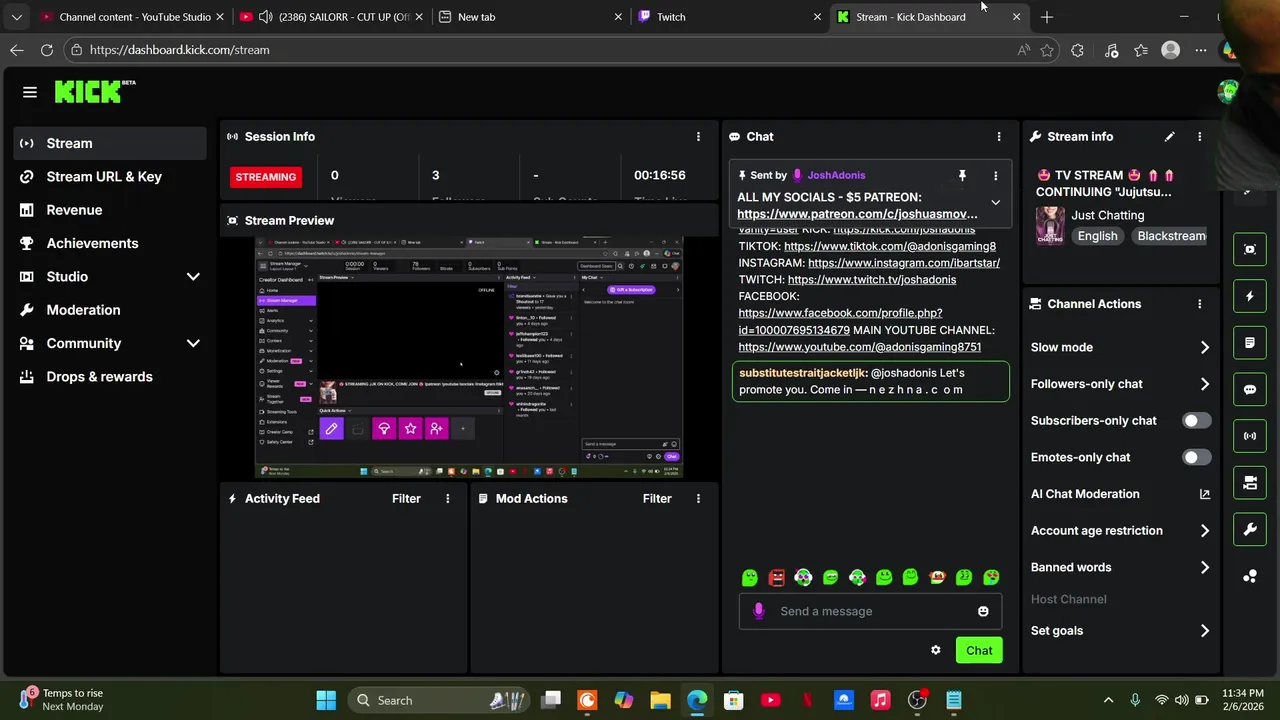
Task: Click the browser address bar URL
Action: [x=179, y=50]
